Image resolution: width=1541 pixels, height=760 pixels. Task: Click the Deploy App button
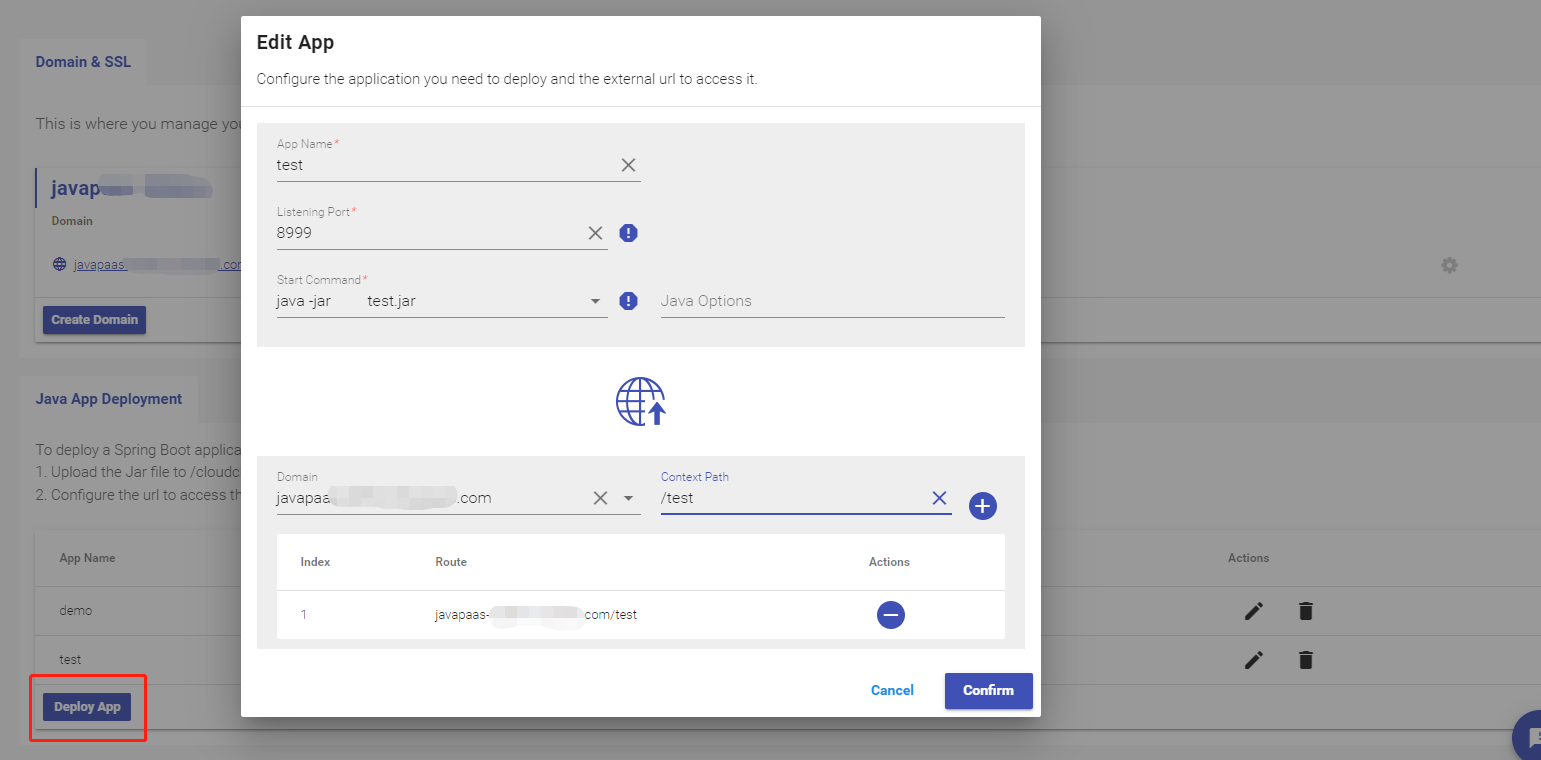tap(88, 706)
